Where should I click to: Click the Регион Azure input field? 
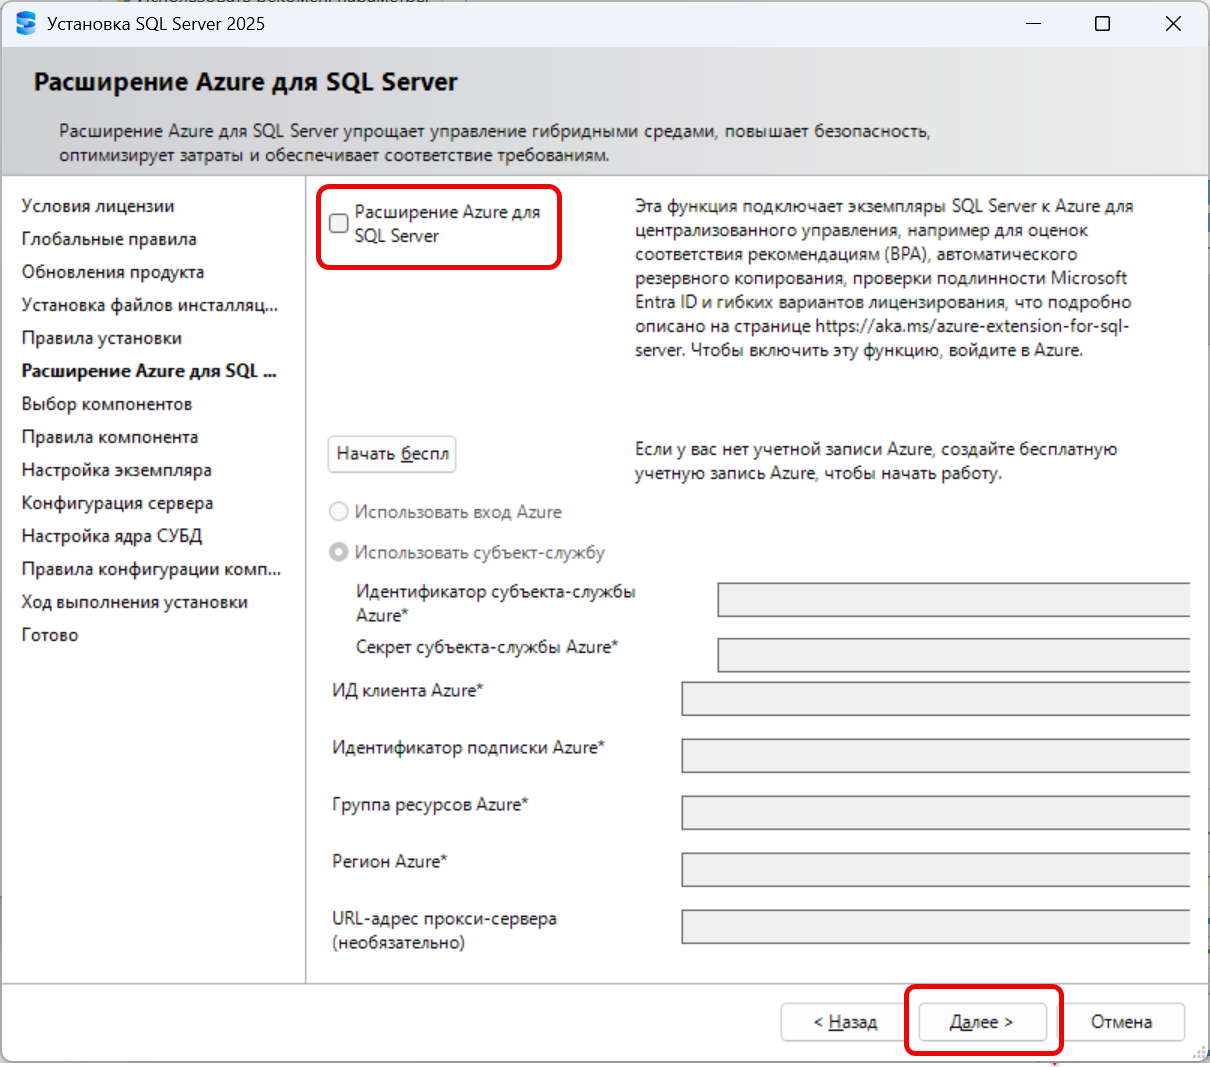tap(936, 870)
